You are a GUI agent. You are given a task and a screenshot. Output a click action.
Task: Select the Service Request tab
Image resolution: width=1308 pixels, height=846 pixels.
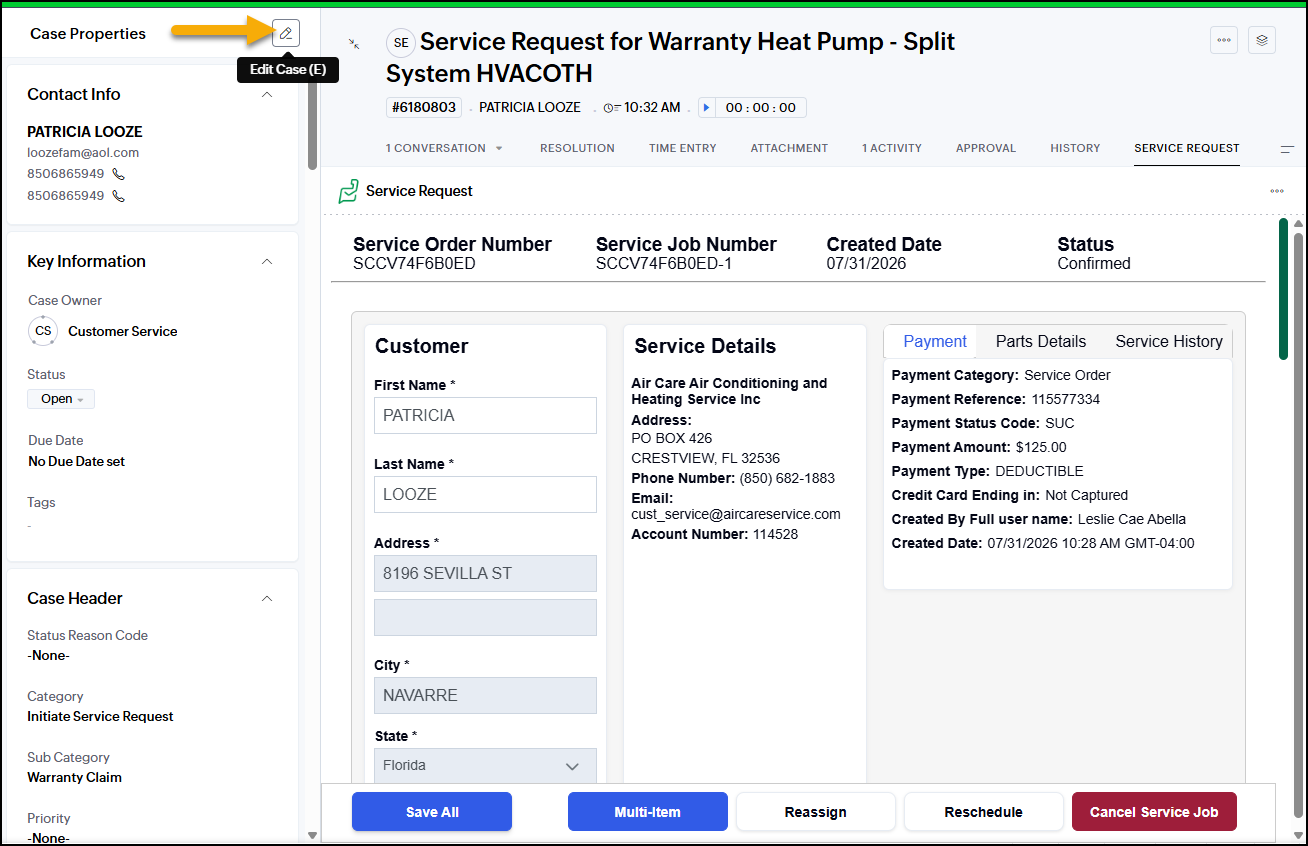coord(1187,148)
